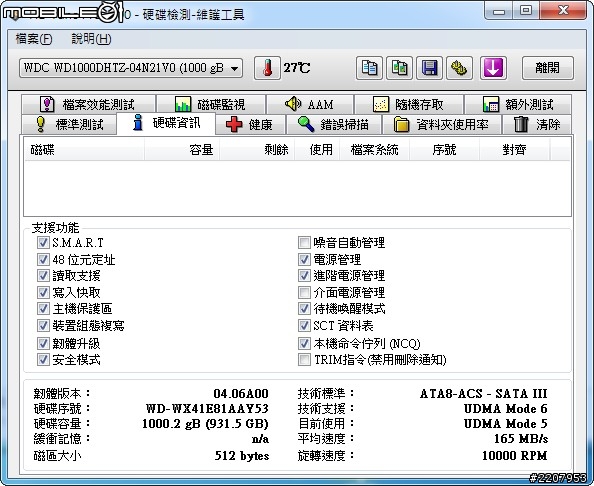Toggle the 韌體升級 checkbox
This screenshot has height=486, width=594.
43,343
